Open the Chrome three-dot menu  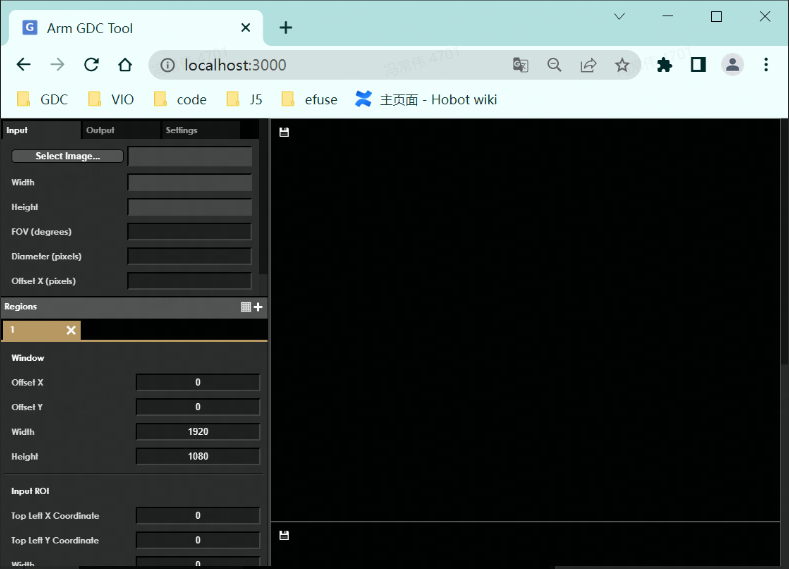tap(766, 65)
